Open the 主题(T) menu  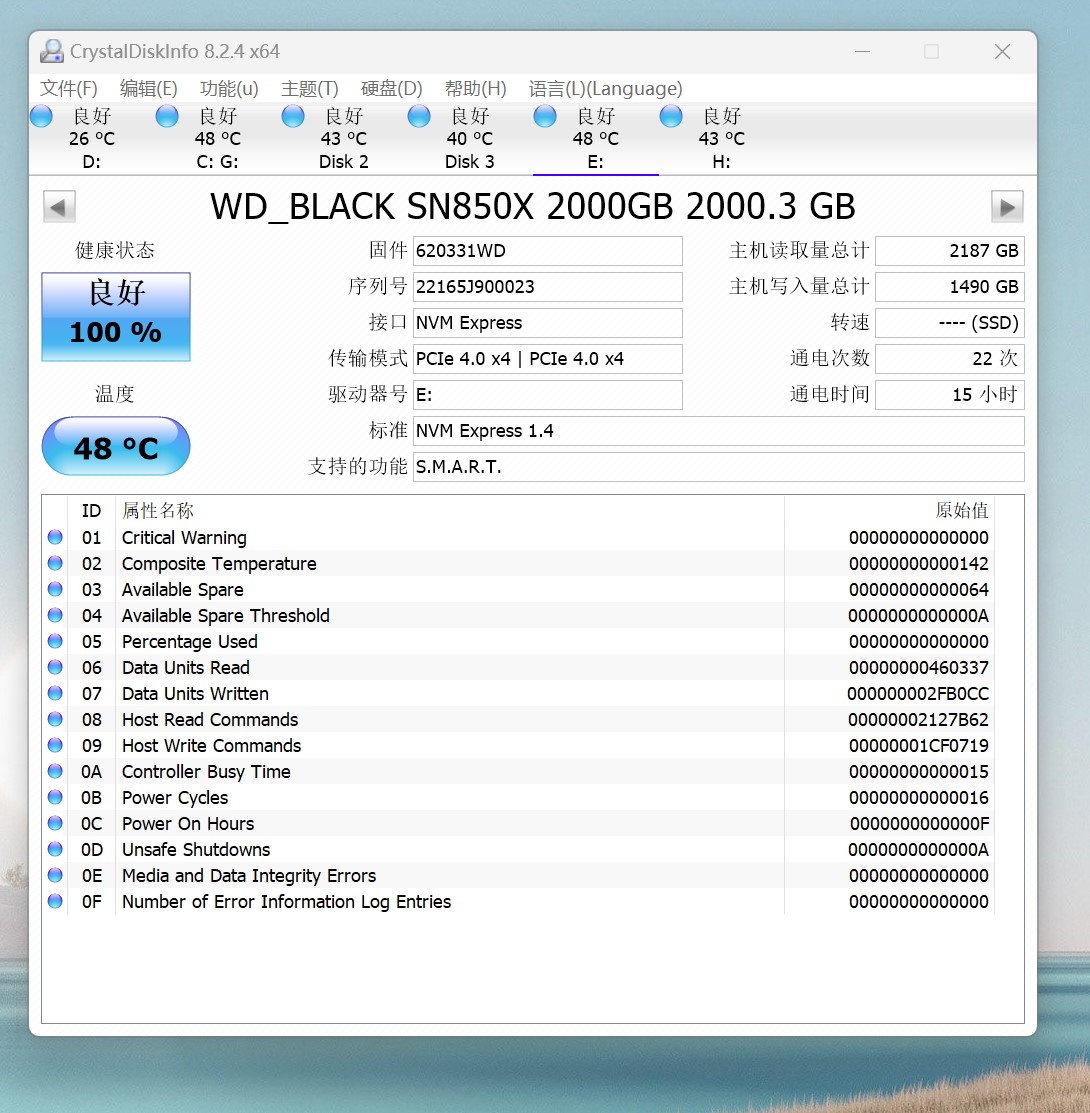click(x=309, y=88)
